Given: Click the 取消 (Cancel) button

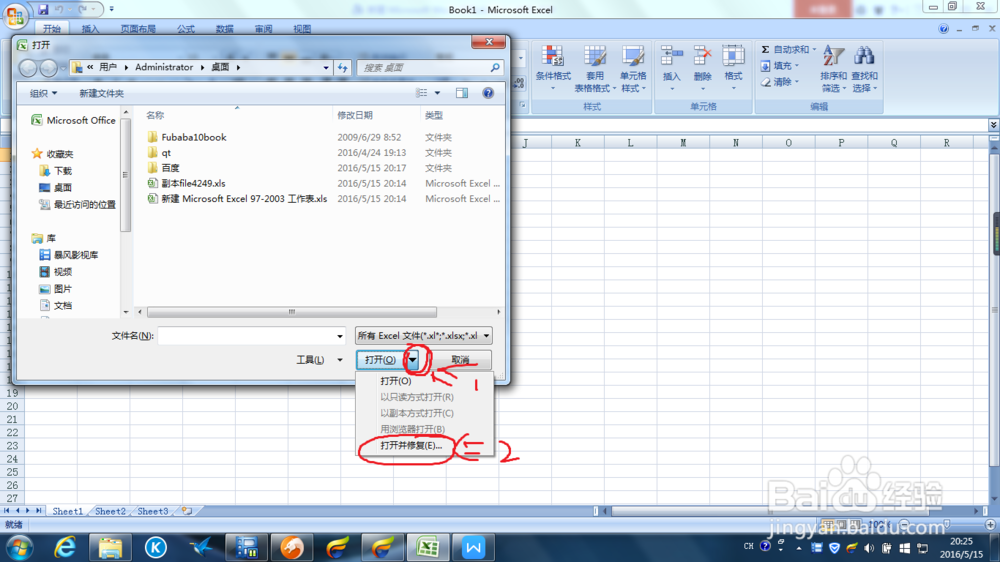Looking at the screenshot, I should click(460, 360).
